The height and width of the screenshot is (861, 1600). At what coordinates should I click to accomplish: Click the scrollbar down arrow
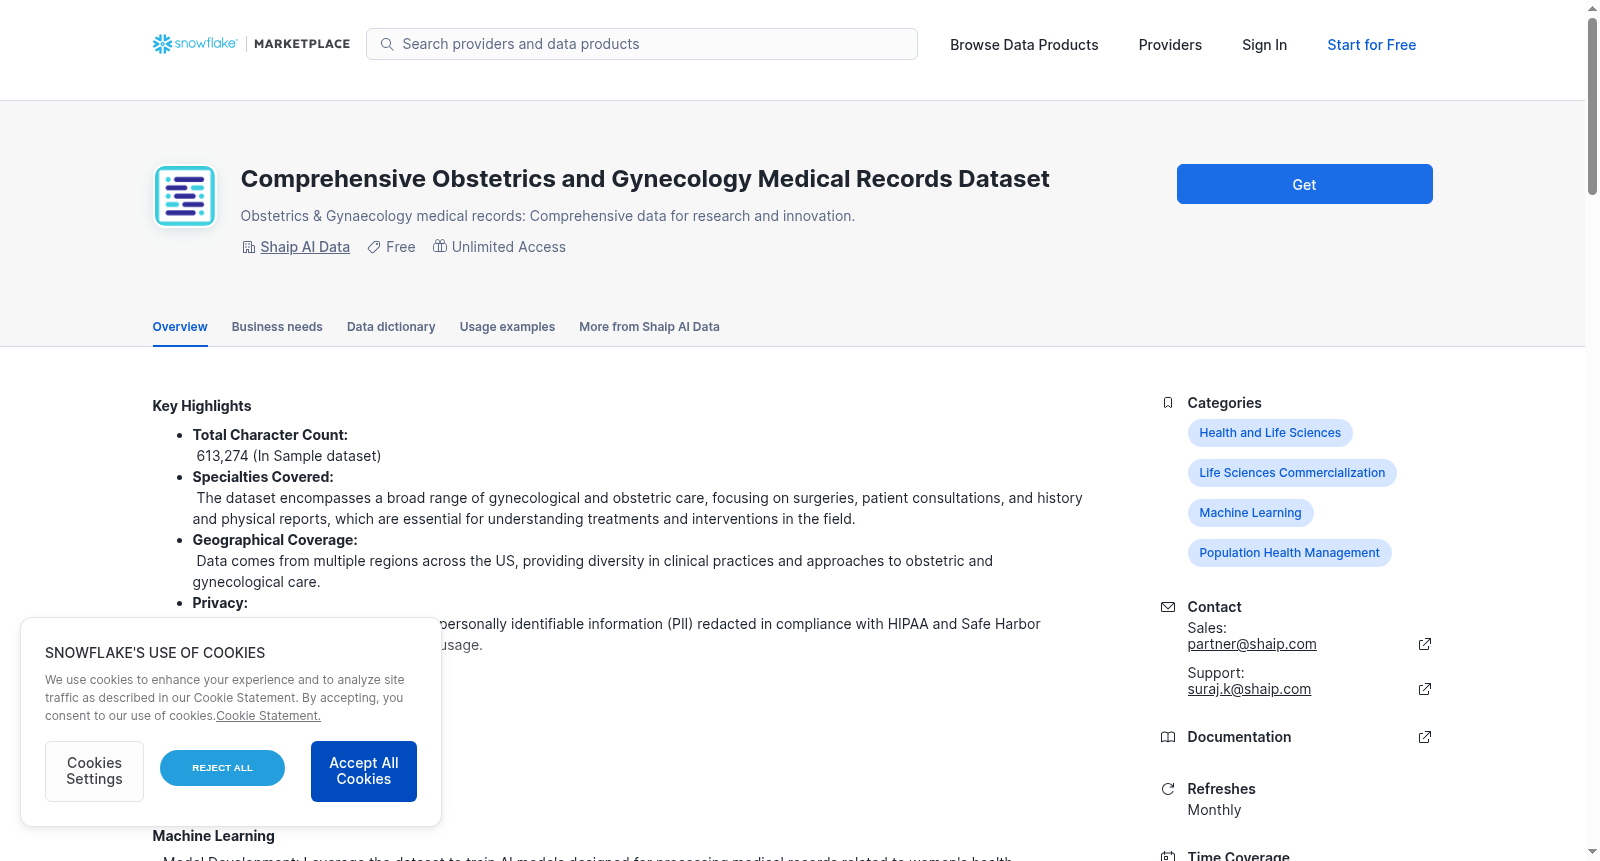pyautogui.click(x=1592, y=853)
